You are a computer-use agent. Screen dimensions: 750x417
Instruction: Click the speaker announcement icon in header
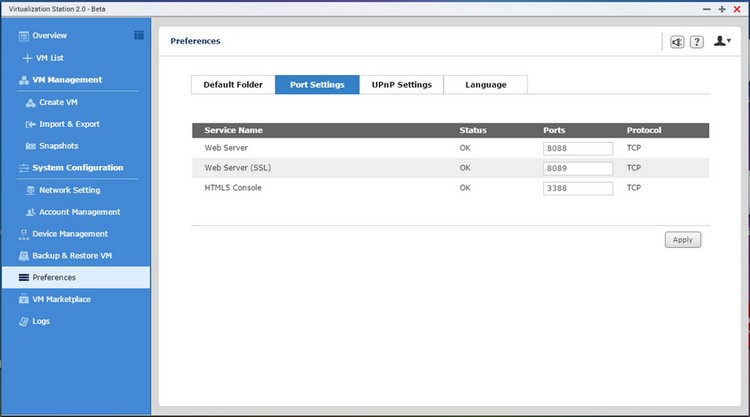[x=677, y=42]
